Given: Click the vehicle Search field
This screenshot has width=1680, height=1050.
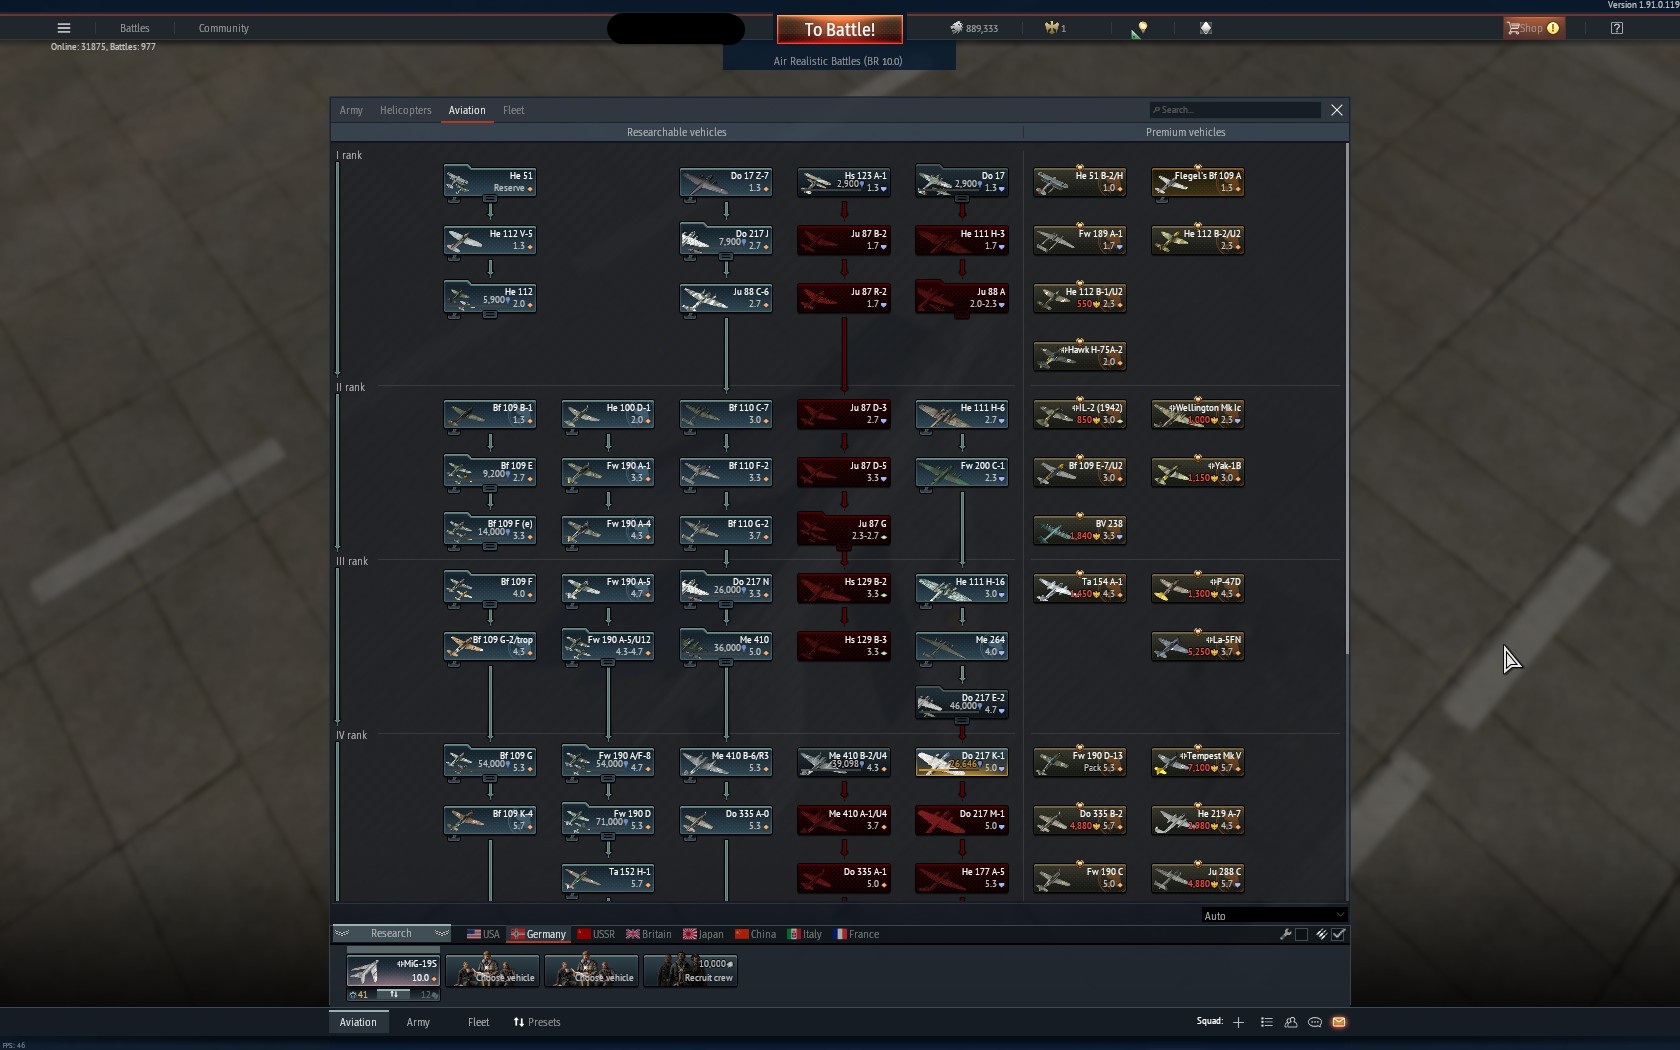Looking at the screenshot, I should 1235,110.
